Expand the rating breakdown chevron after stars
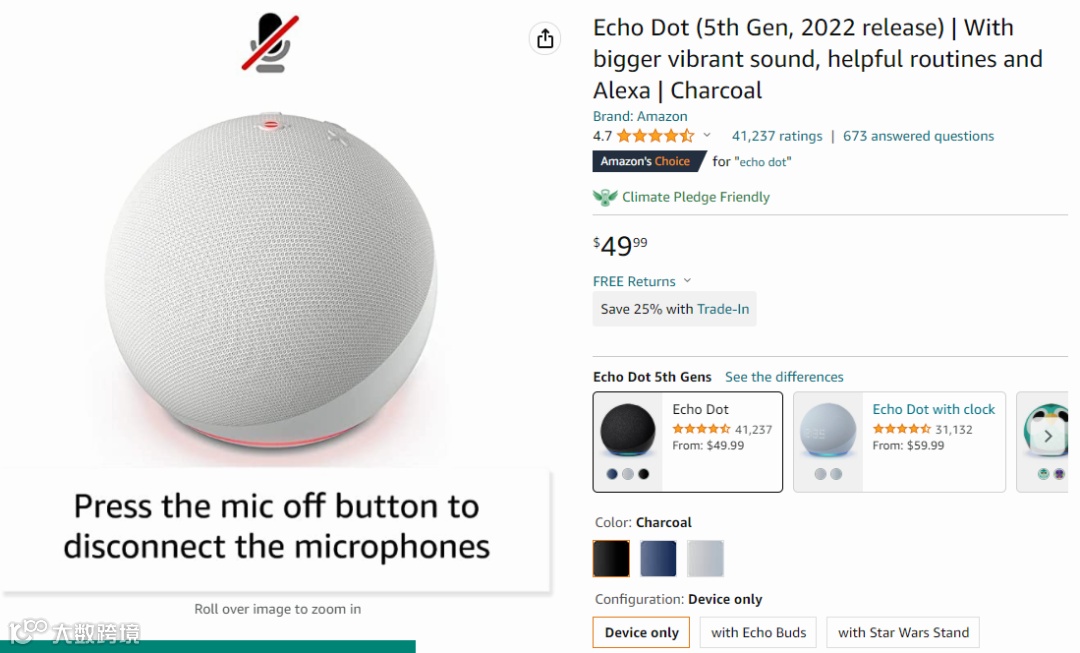The image size is (1080, 653). click(x=707, y=136)
